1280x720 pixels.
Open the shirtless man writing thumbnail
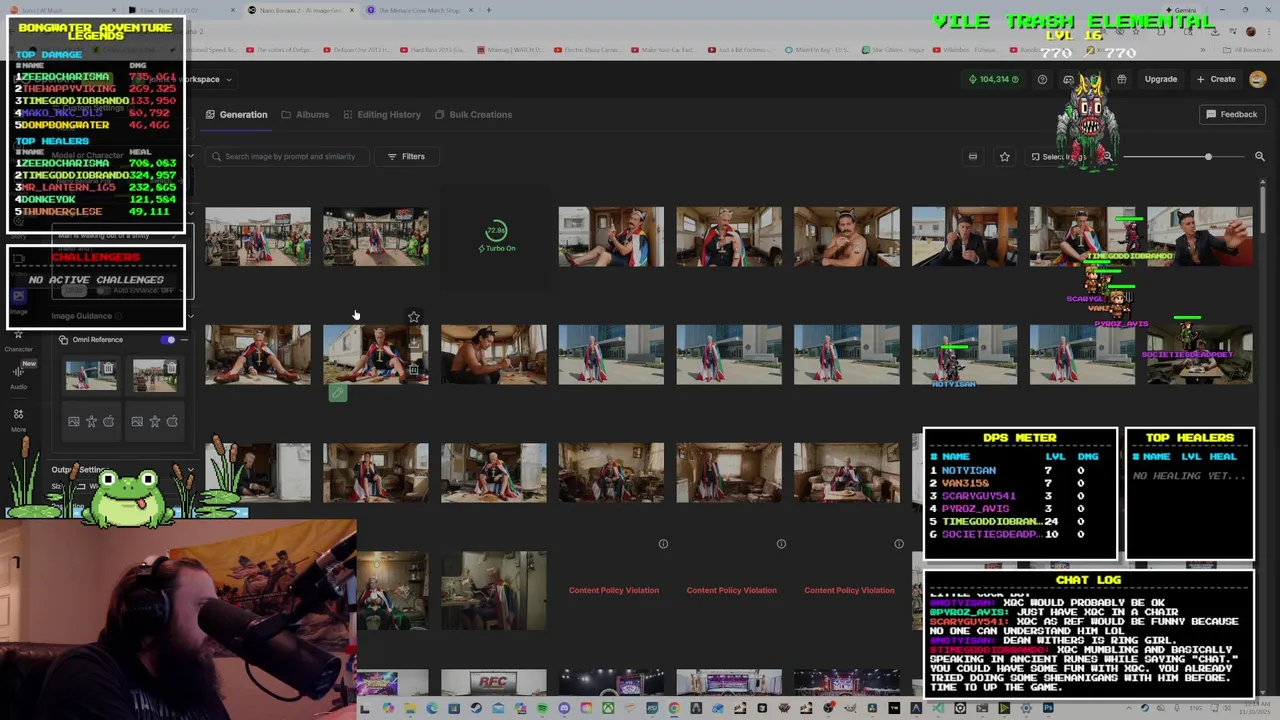coord(494,354)
